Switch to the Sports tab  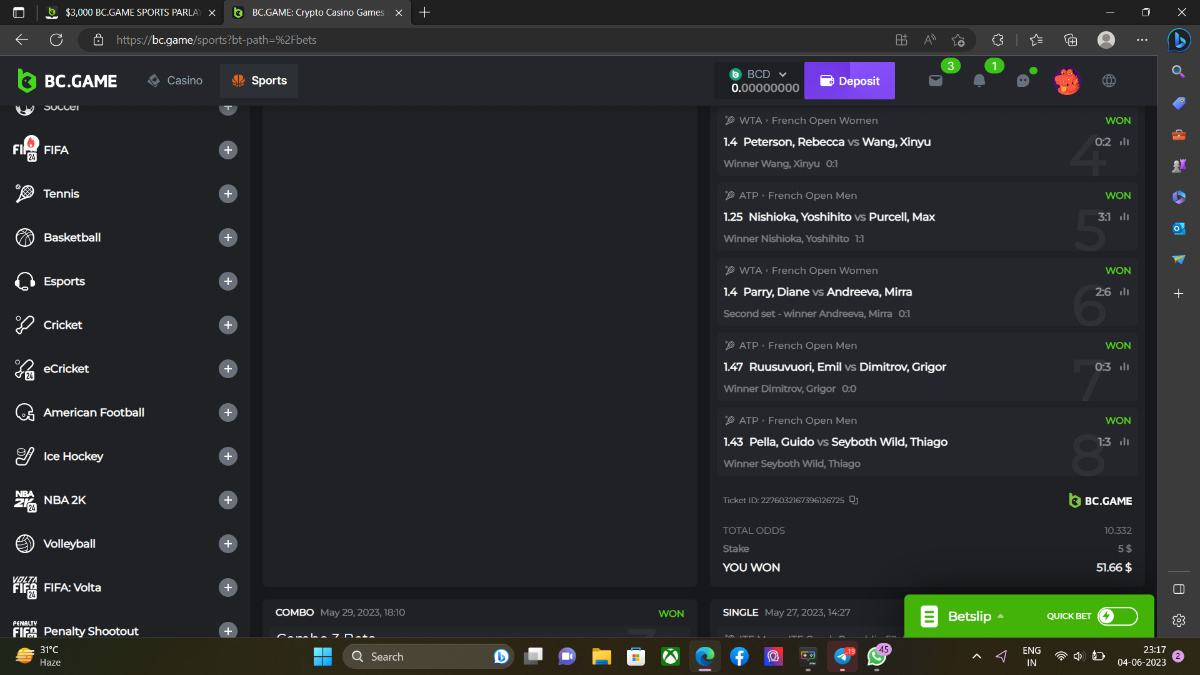coord(259,81)
